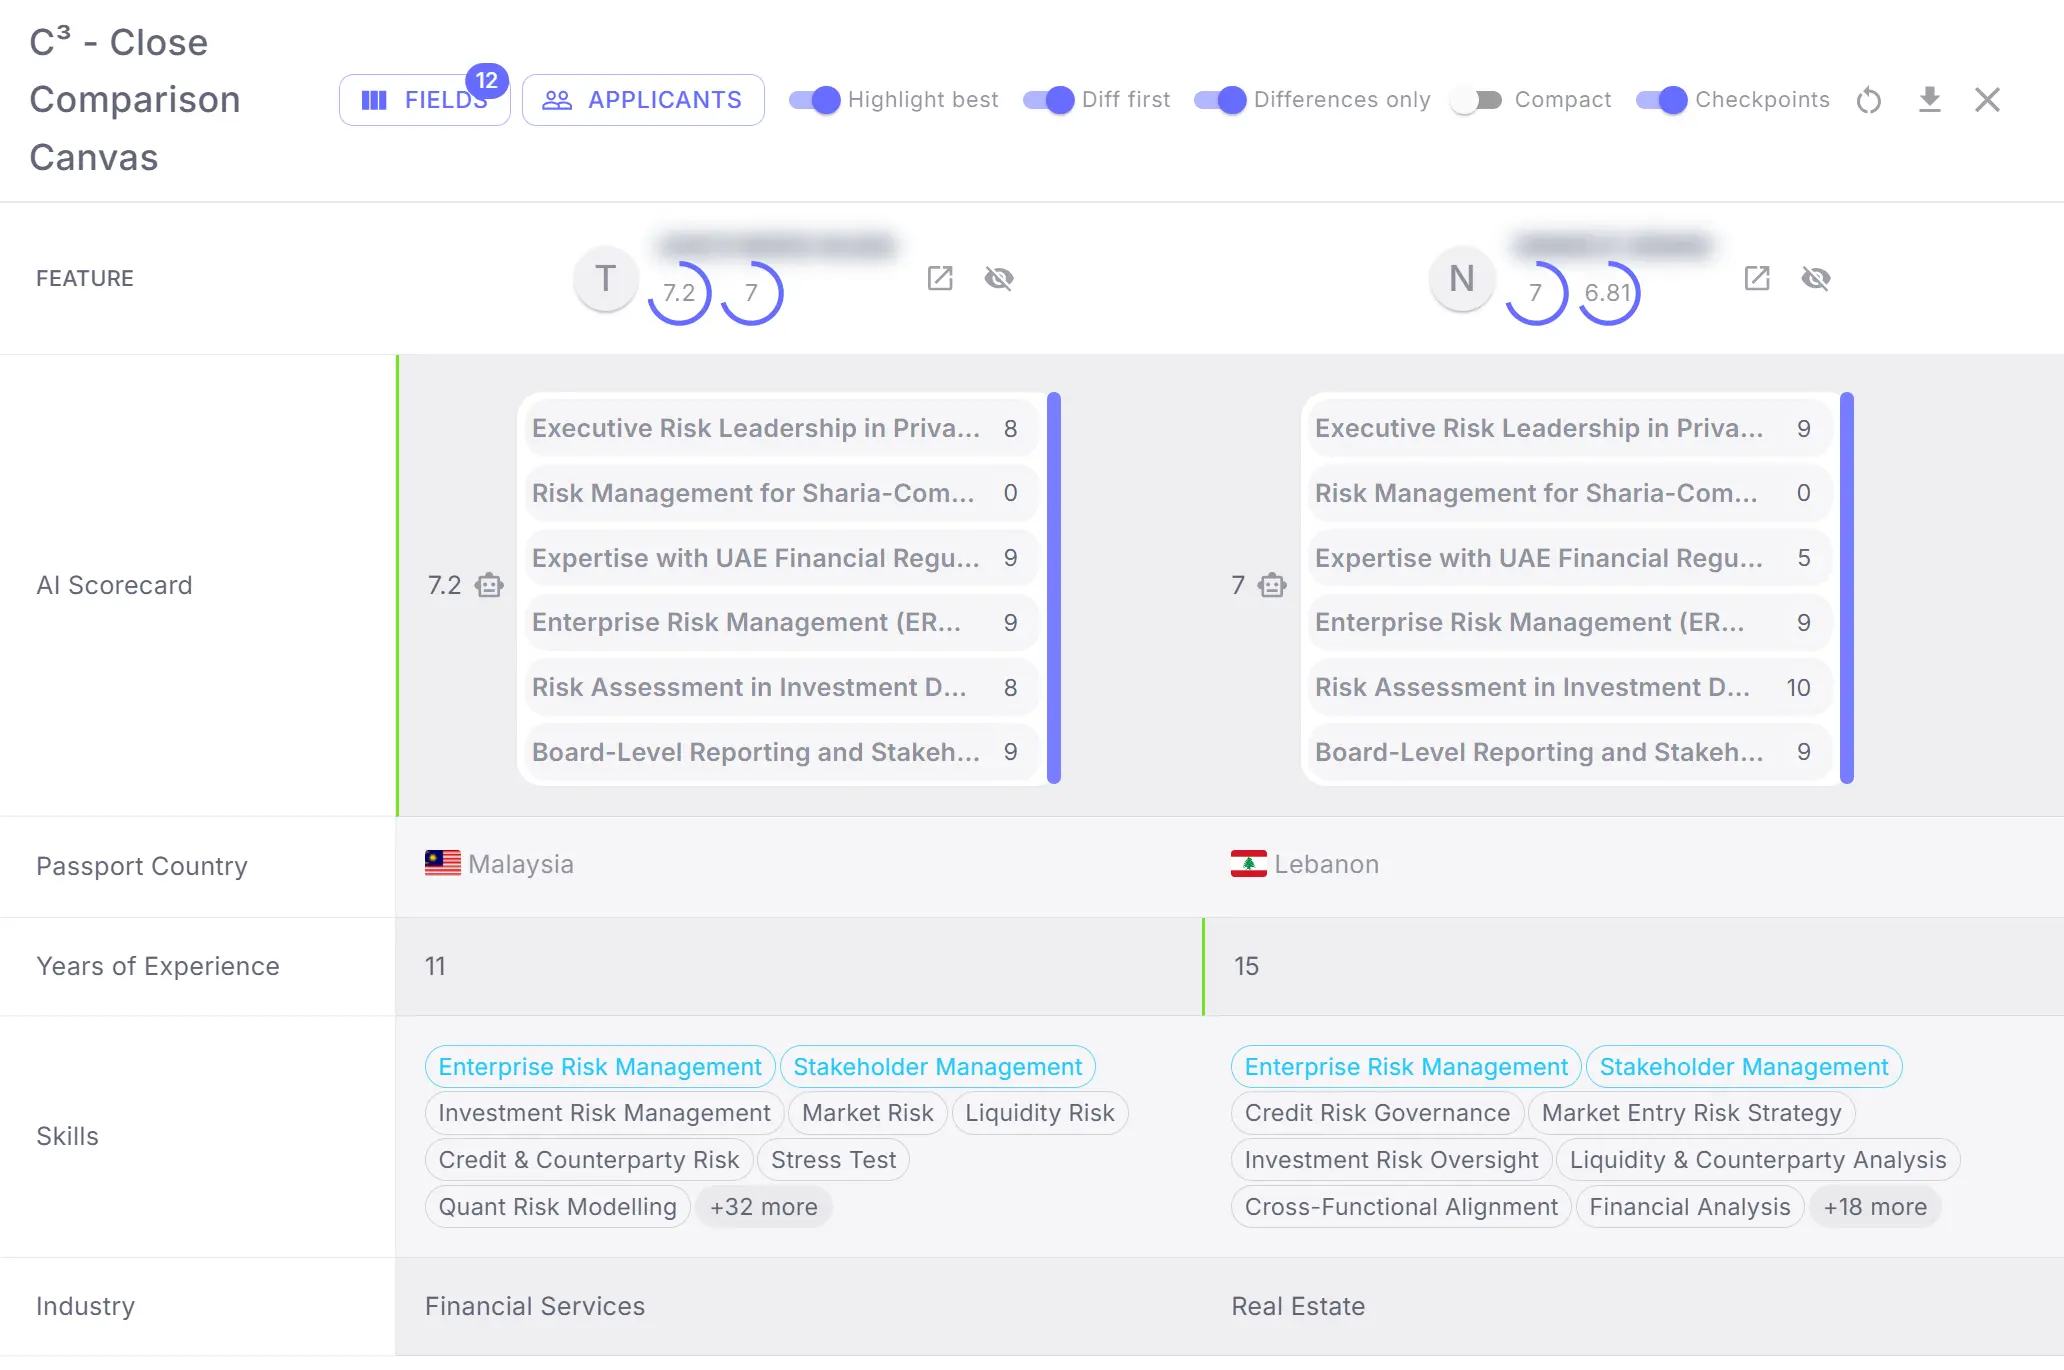Open the FIELDS column selector icon
Image resolution: width=2064 pixels, height=1370 pixels.
[x=374, y=100]
